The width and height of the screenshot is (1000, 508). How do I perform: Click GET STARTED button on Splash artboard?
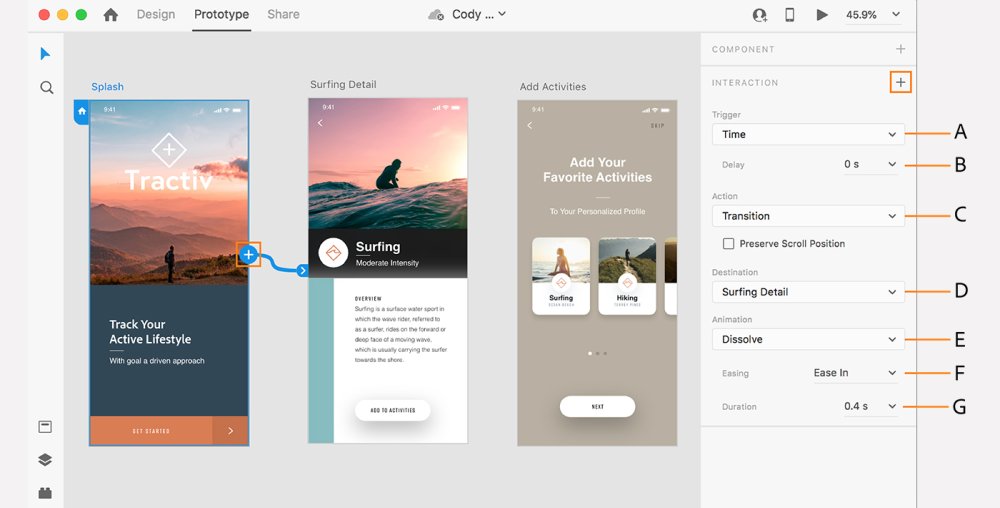pos(151,431)
